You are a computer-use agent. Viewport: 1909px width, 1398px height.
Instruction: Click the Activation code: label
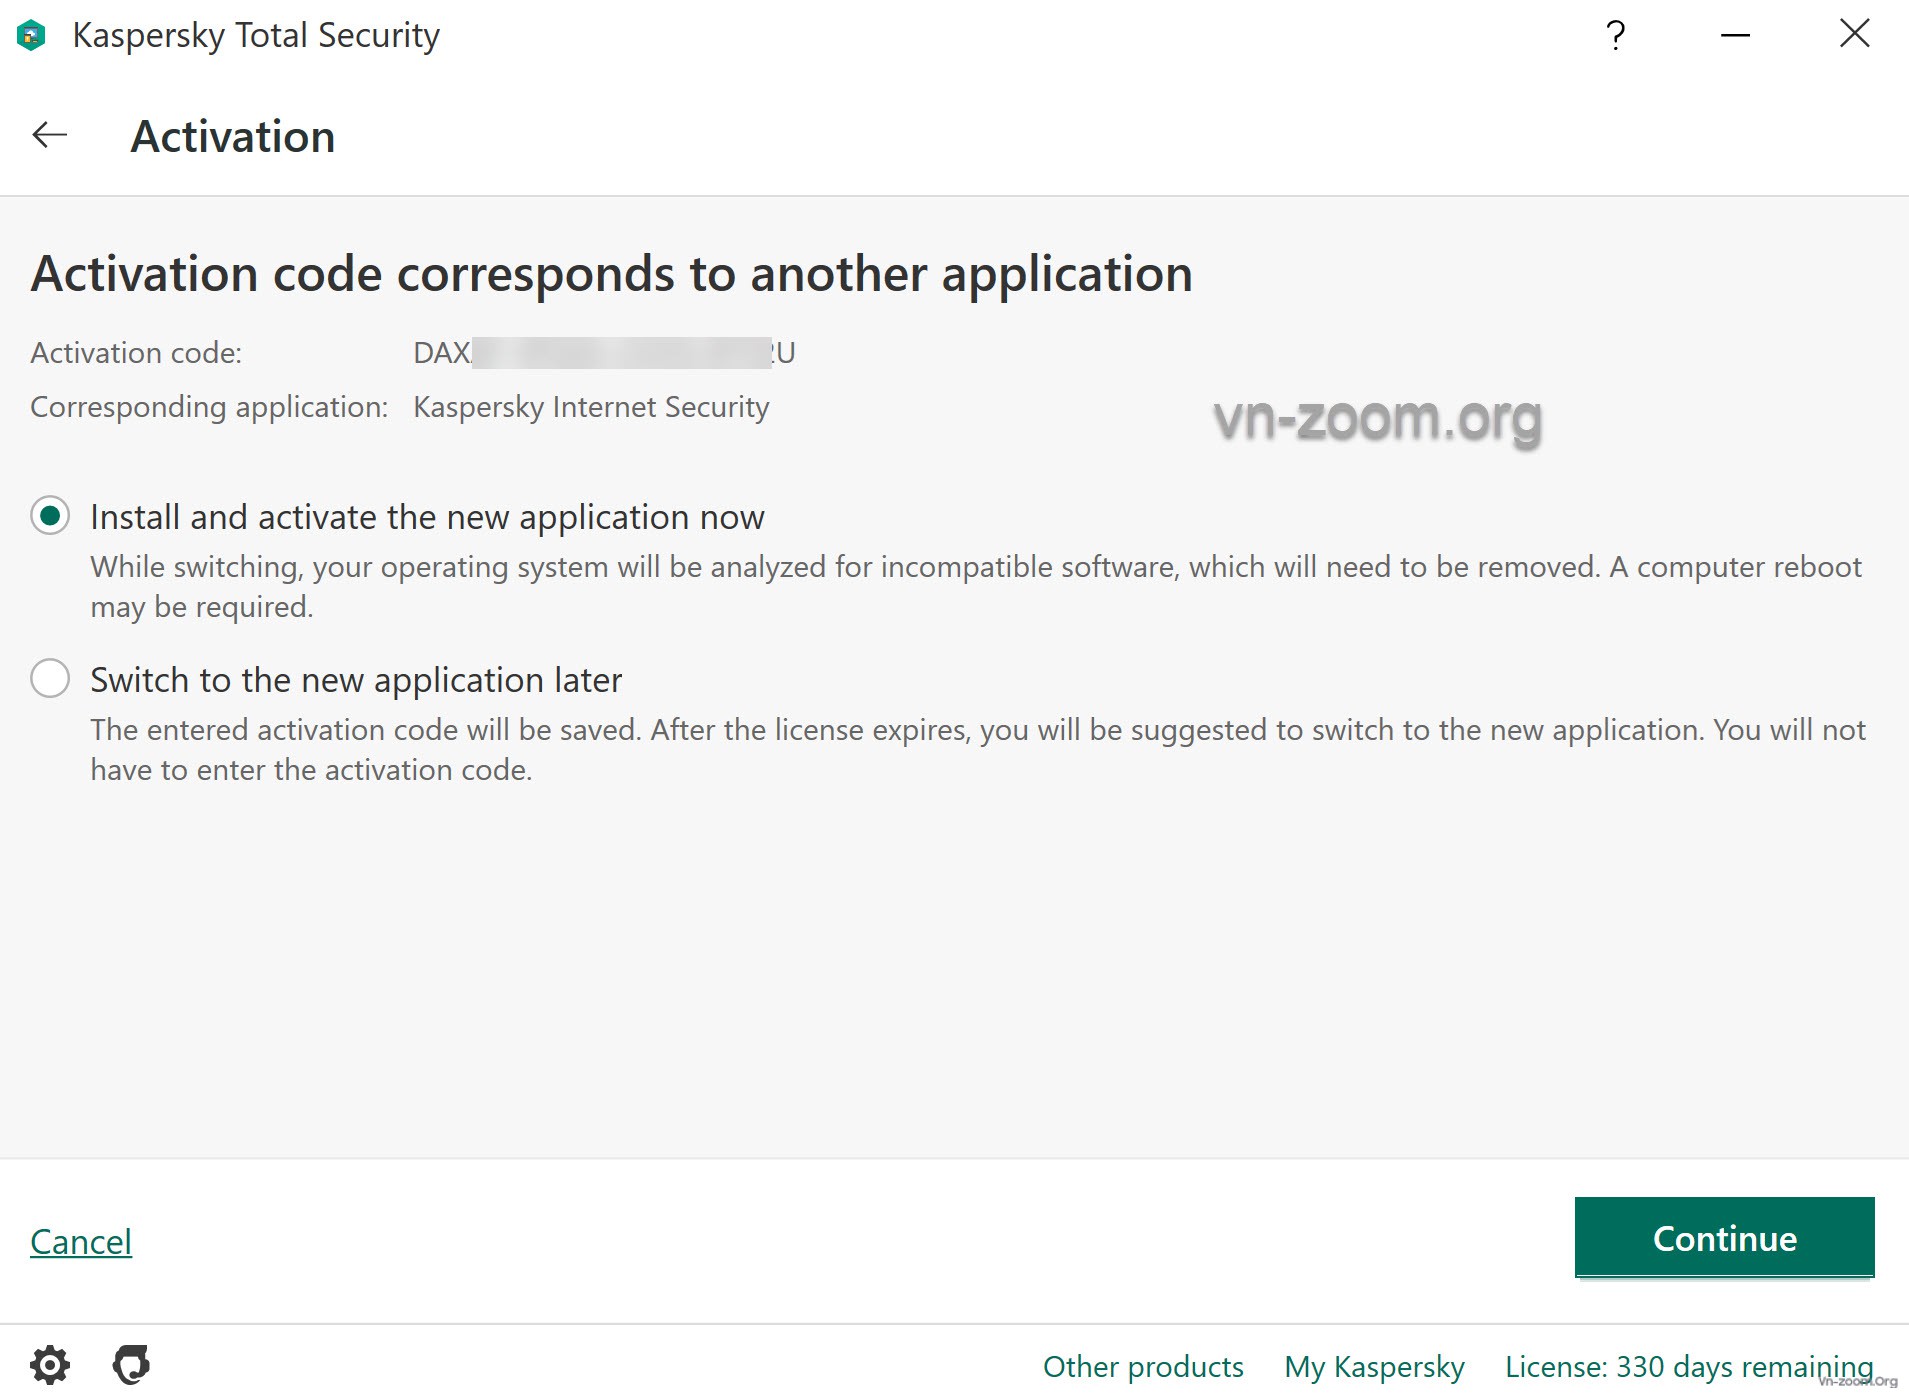coord(136,353)
